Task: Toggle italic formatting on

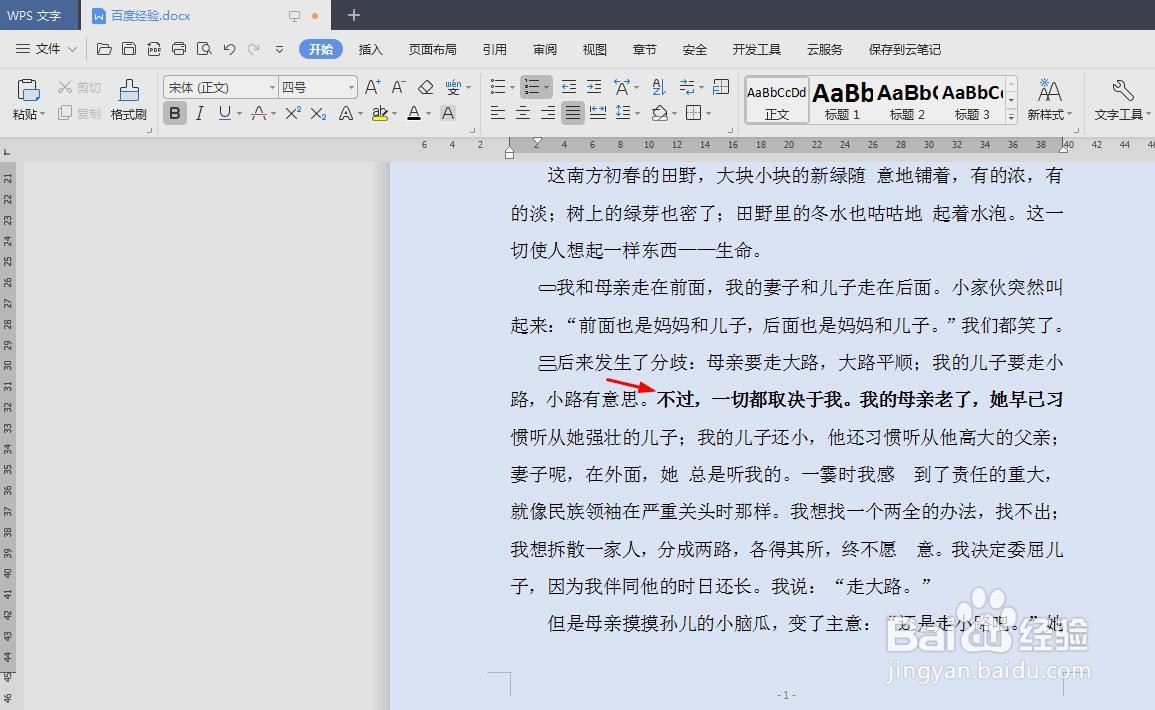Action: 200,113
